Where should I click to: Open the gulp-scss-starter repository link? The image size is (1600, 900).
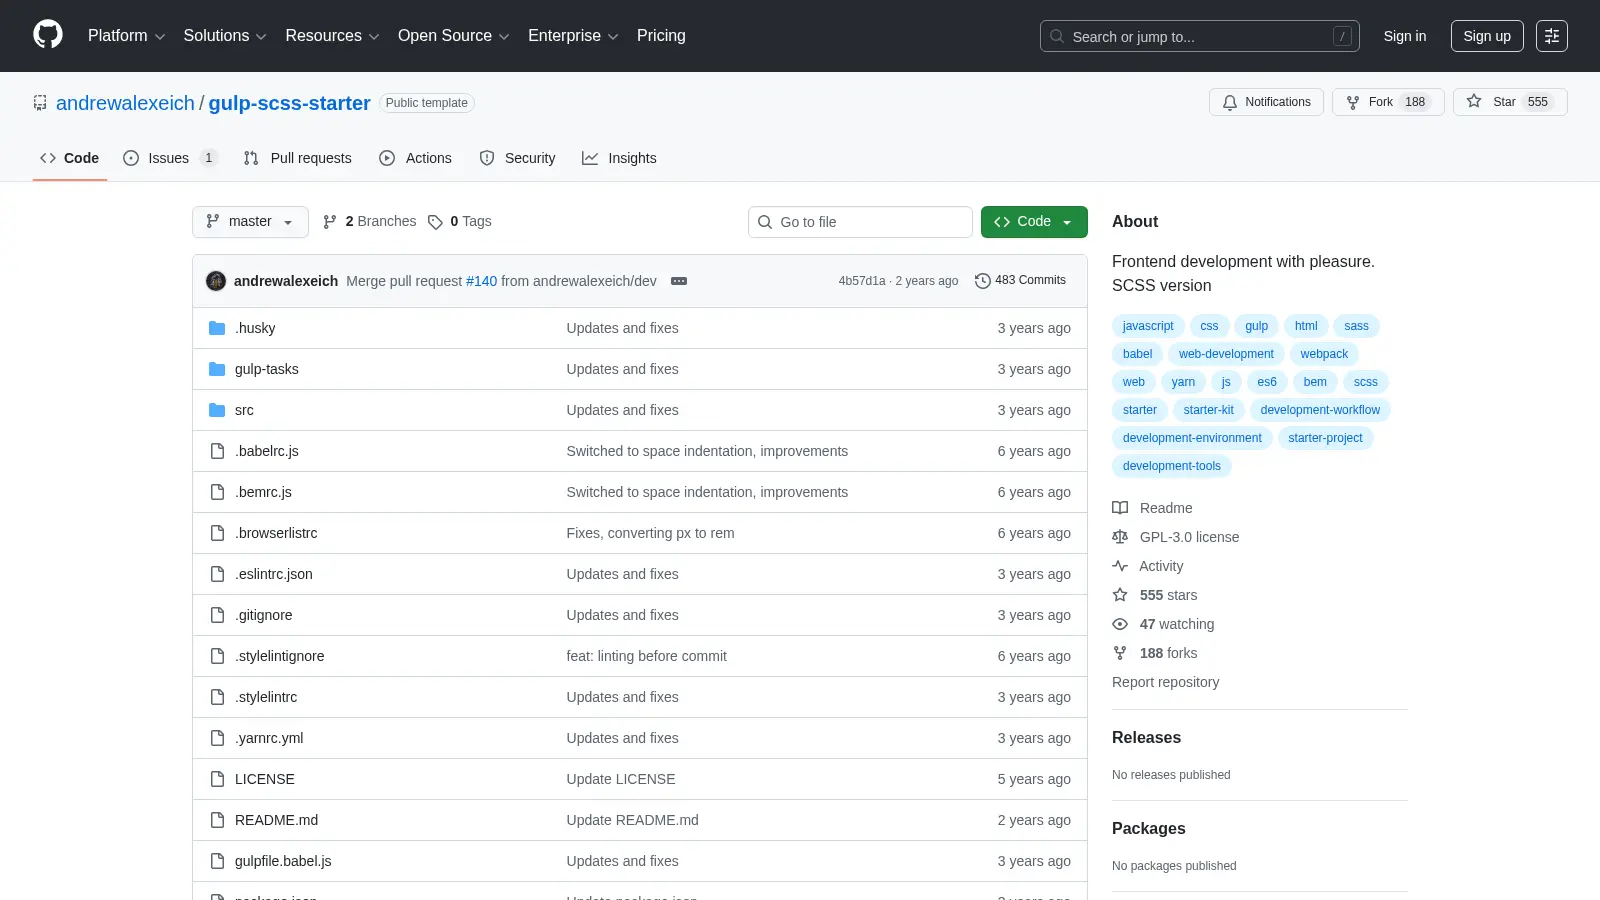[x=289, y=103]
